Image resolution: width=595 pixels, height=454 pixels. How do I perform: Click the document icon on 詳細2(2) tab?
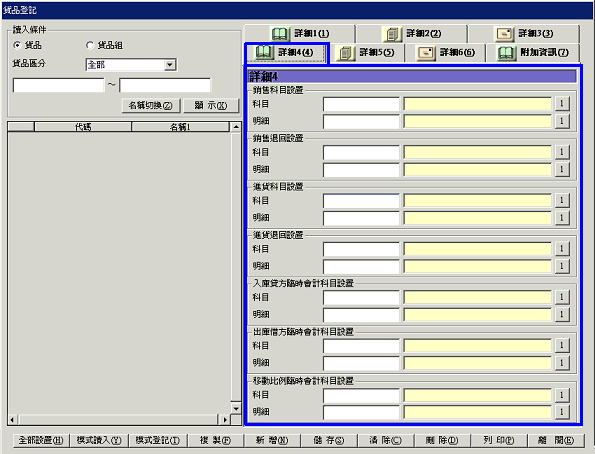point(392,34)
